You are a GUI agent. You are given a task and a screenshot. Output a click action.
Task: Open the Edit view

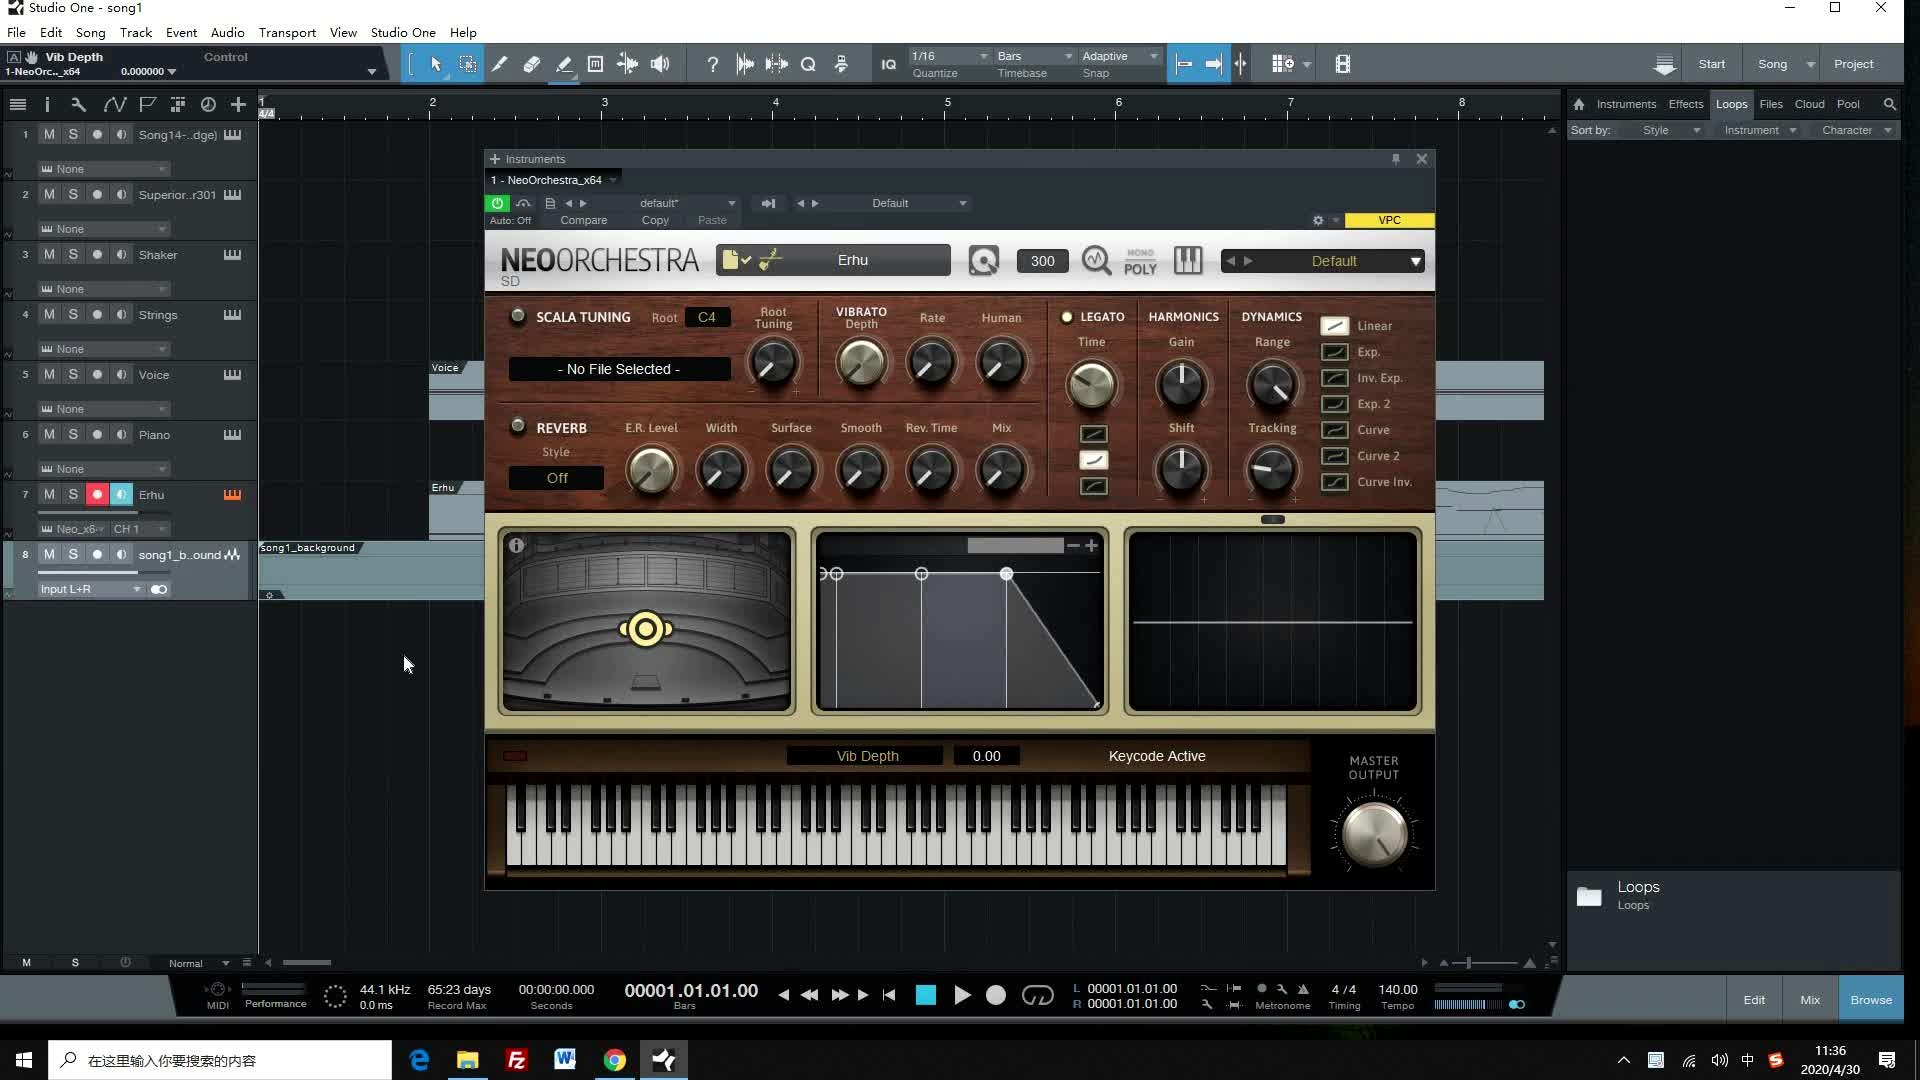coord(1754,999)
